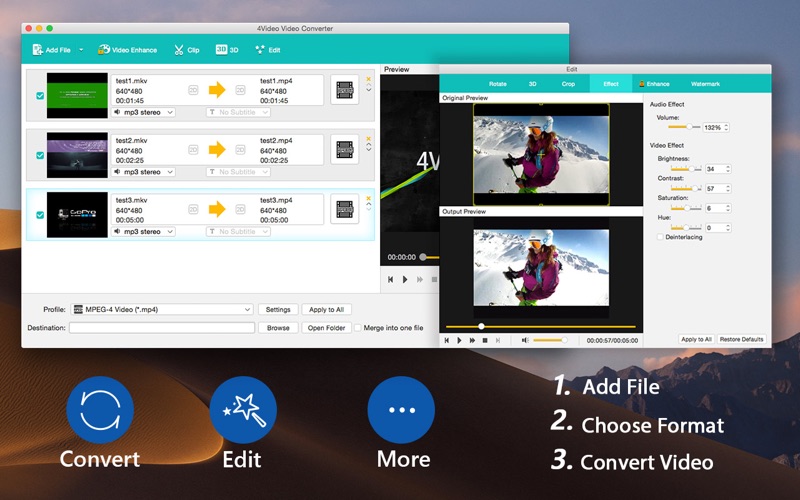Switch to the Enhance tab
The width and height of the screenshot is (800, 500).
tap(654, 84)
